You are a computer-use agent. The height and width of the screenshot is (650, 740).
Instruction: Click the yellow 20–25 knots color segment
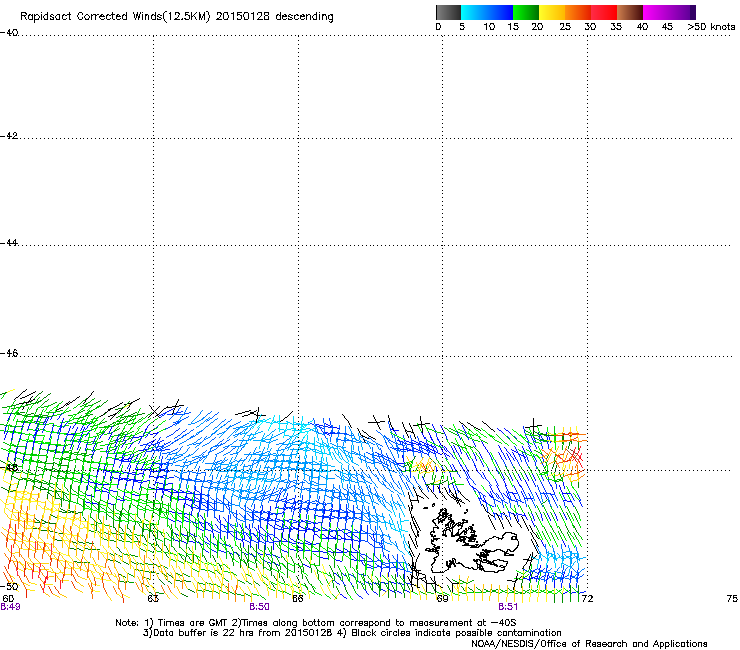(552, 12)
